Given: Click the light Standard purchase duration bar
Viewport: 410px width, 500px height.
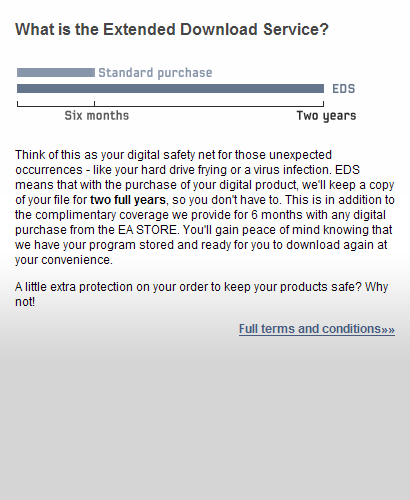Looking at the screenshot, I should [56, 73].
